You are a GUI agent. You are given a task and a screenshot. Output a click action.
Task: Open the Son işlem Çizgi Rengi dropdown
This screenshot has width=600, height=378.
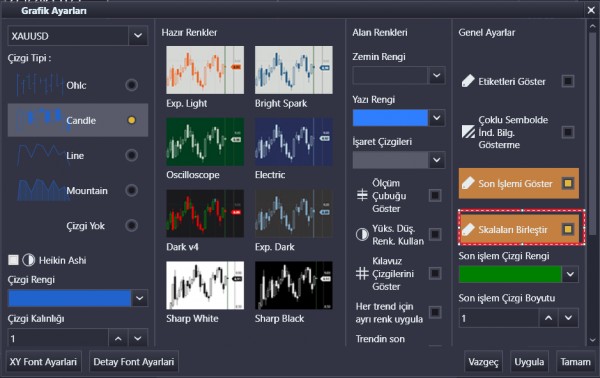[570, 274]
